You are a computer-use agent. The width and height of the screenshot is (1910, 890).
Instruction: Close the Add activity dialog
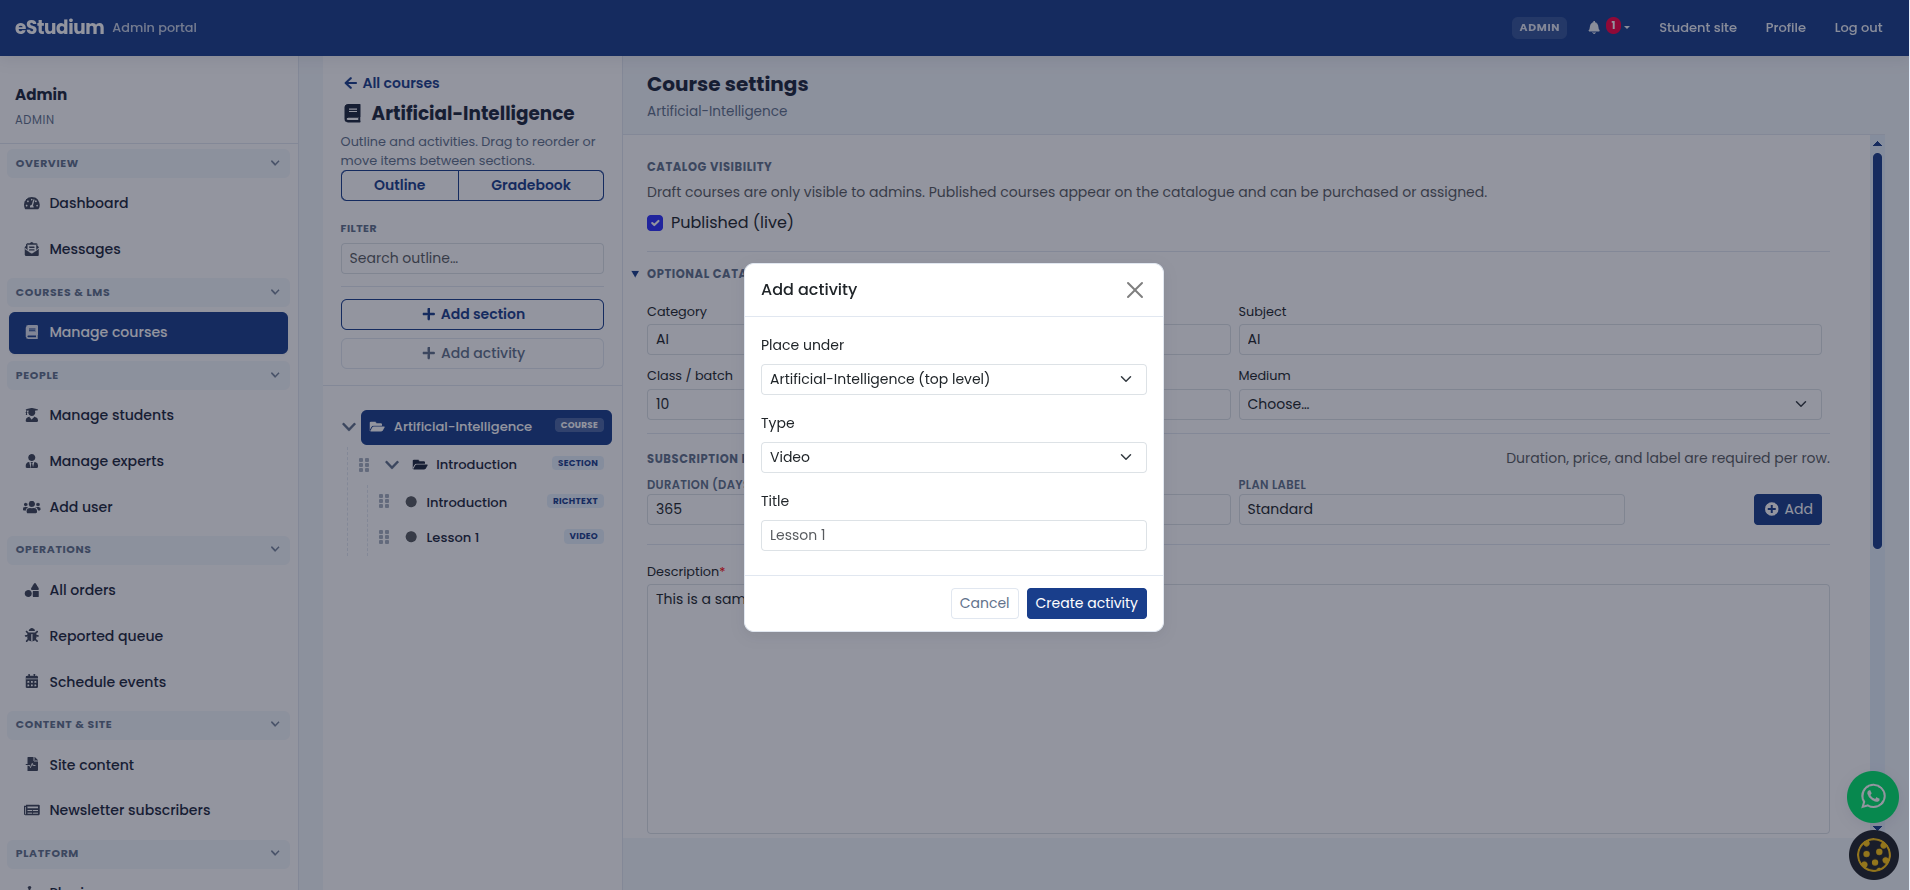[1135, 290]
